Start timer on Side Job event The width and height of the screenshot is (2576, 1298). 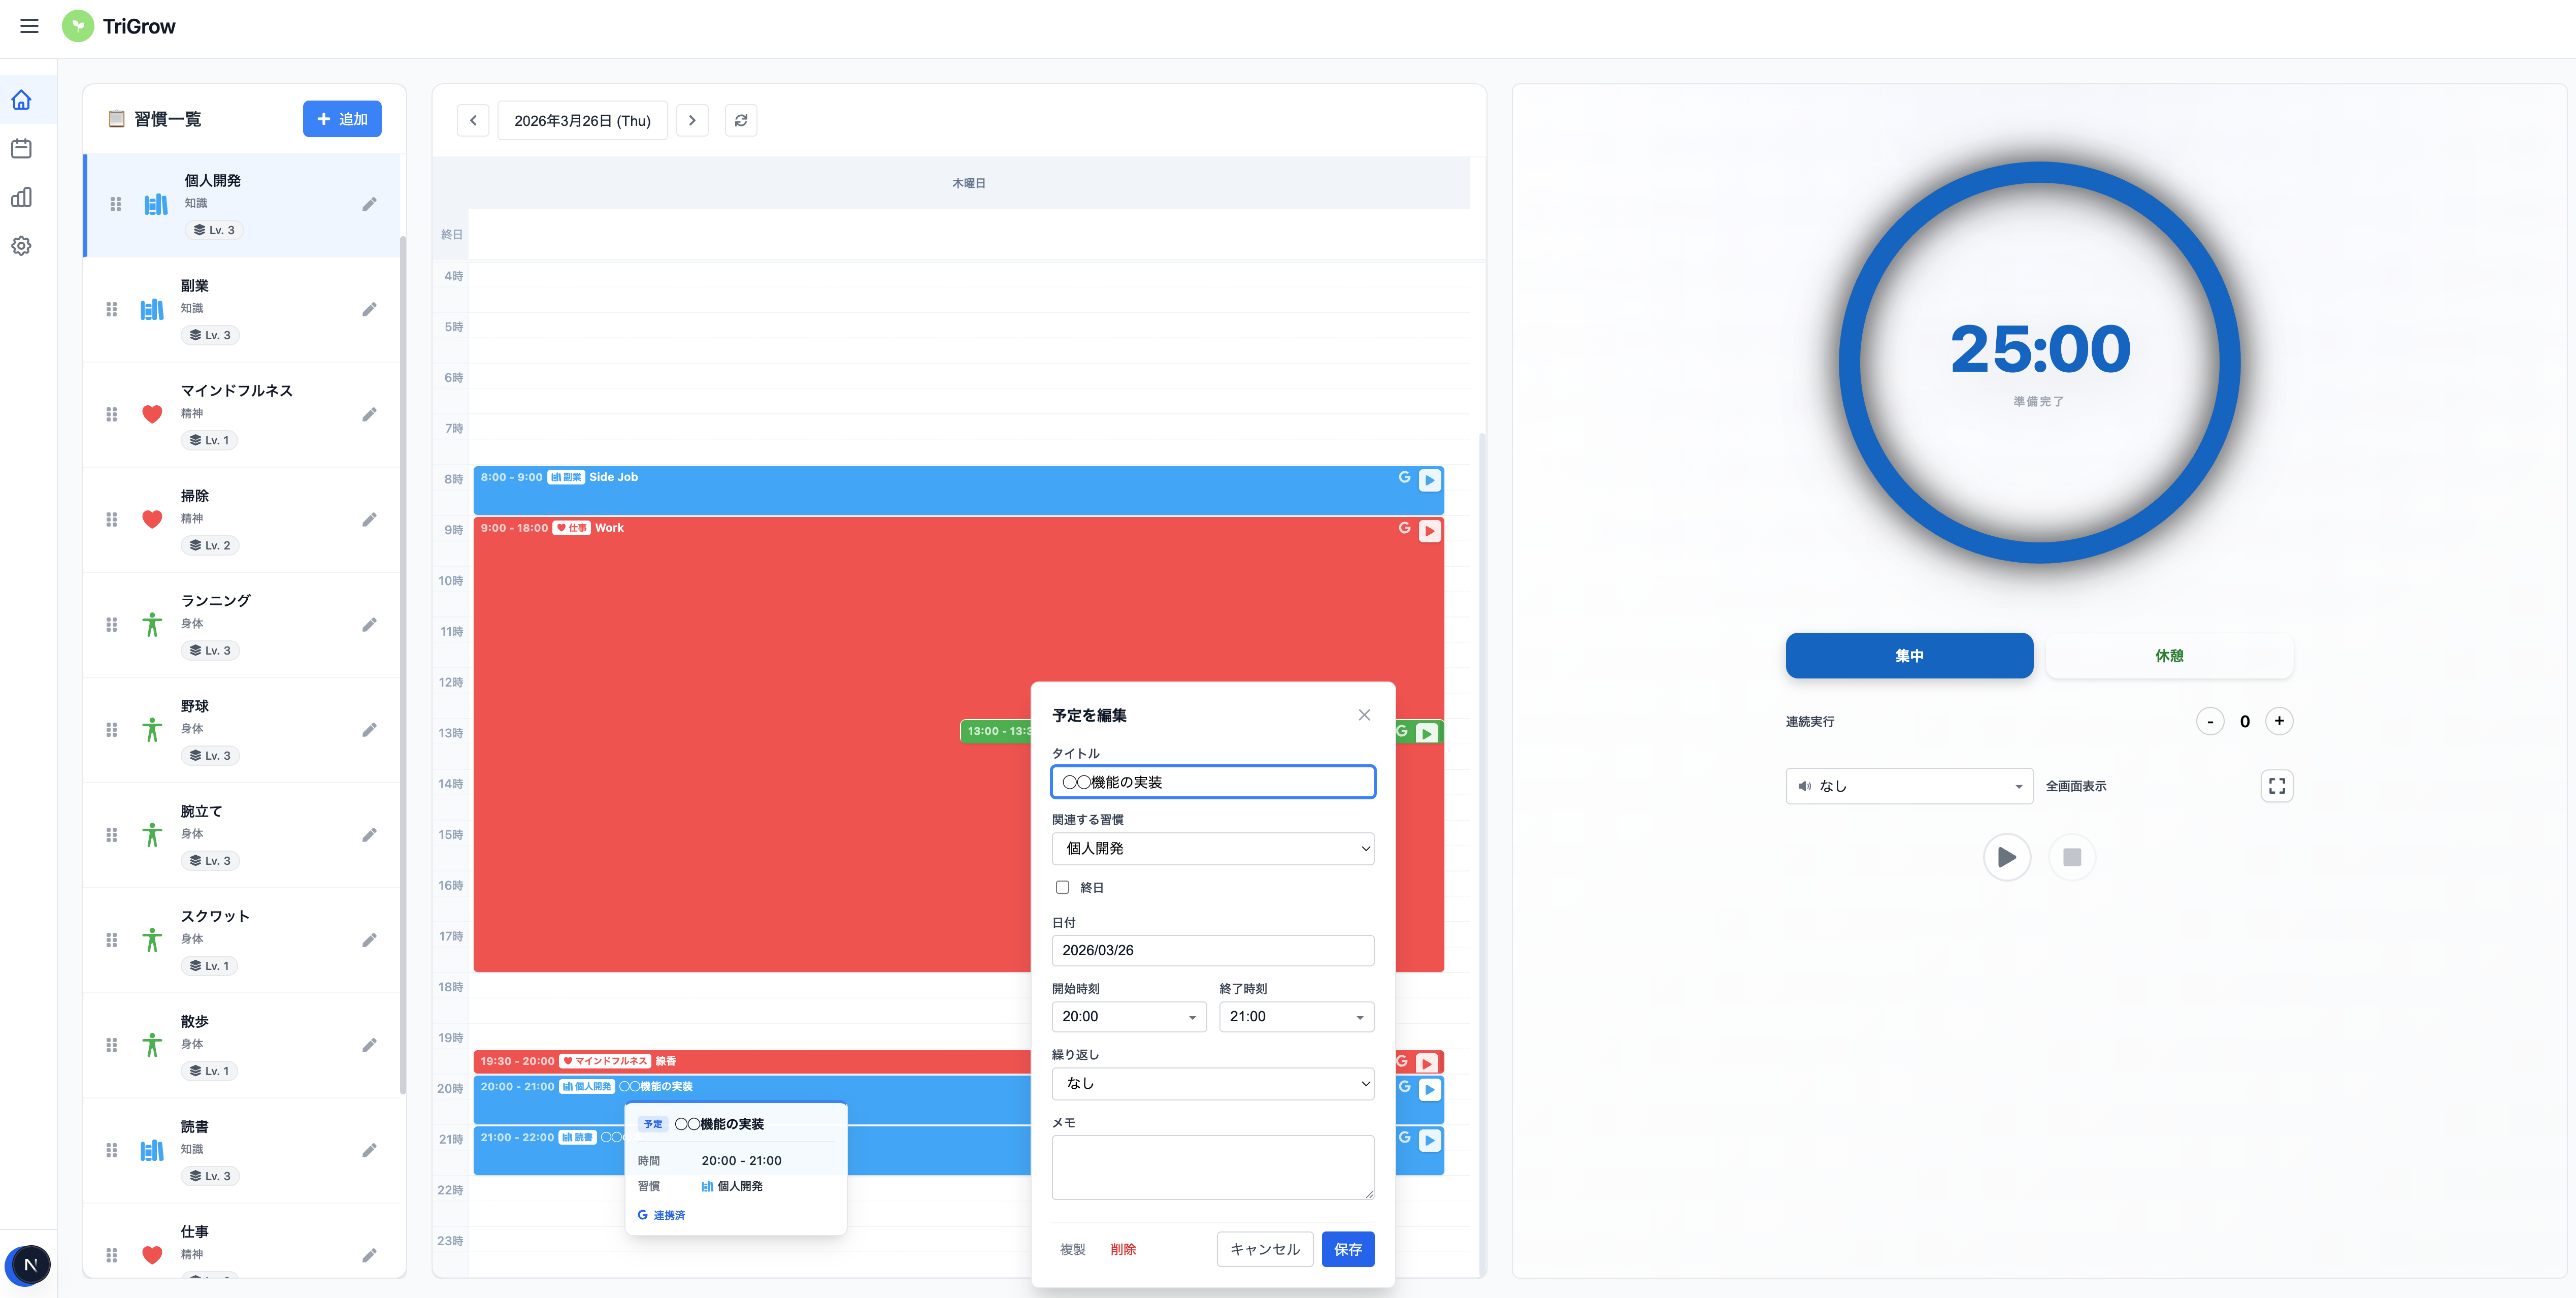click(x=1430, y=480)
